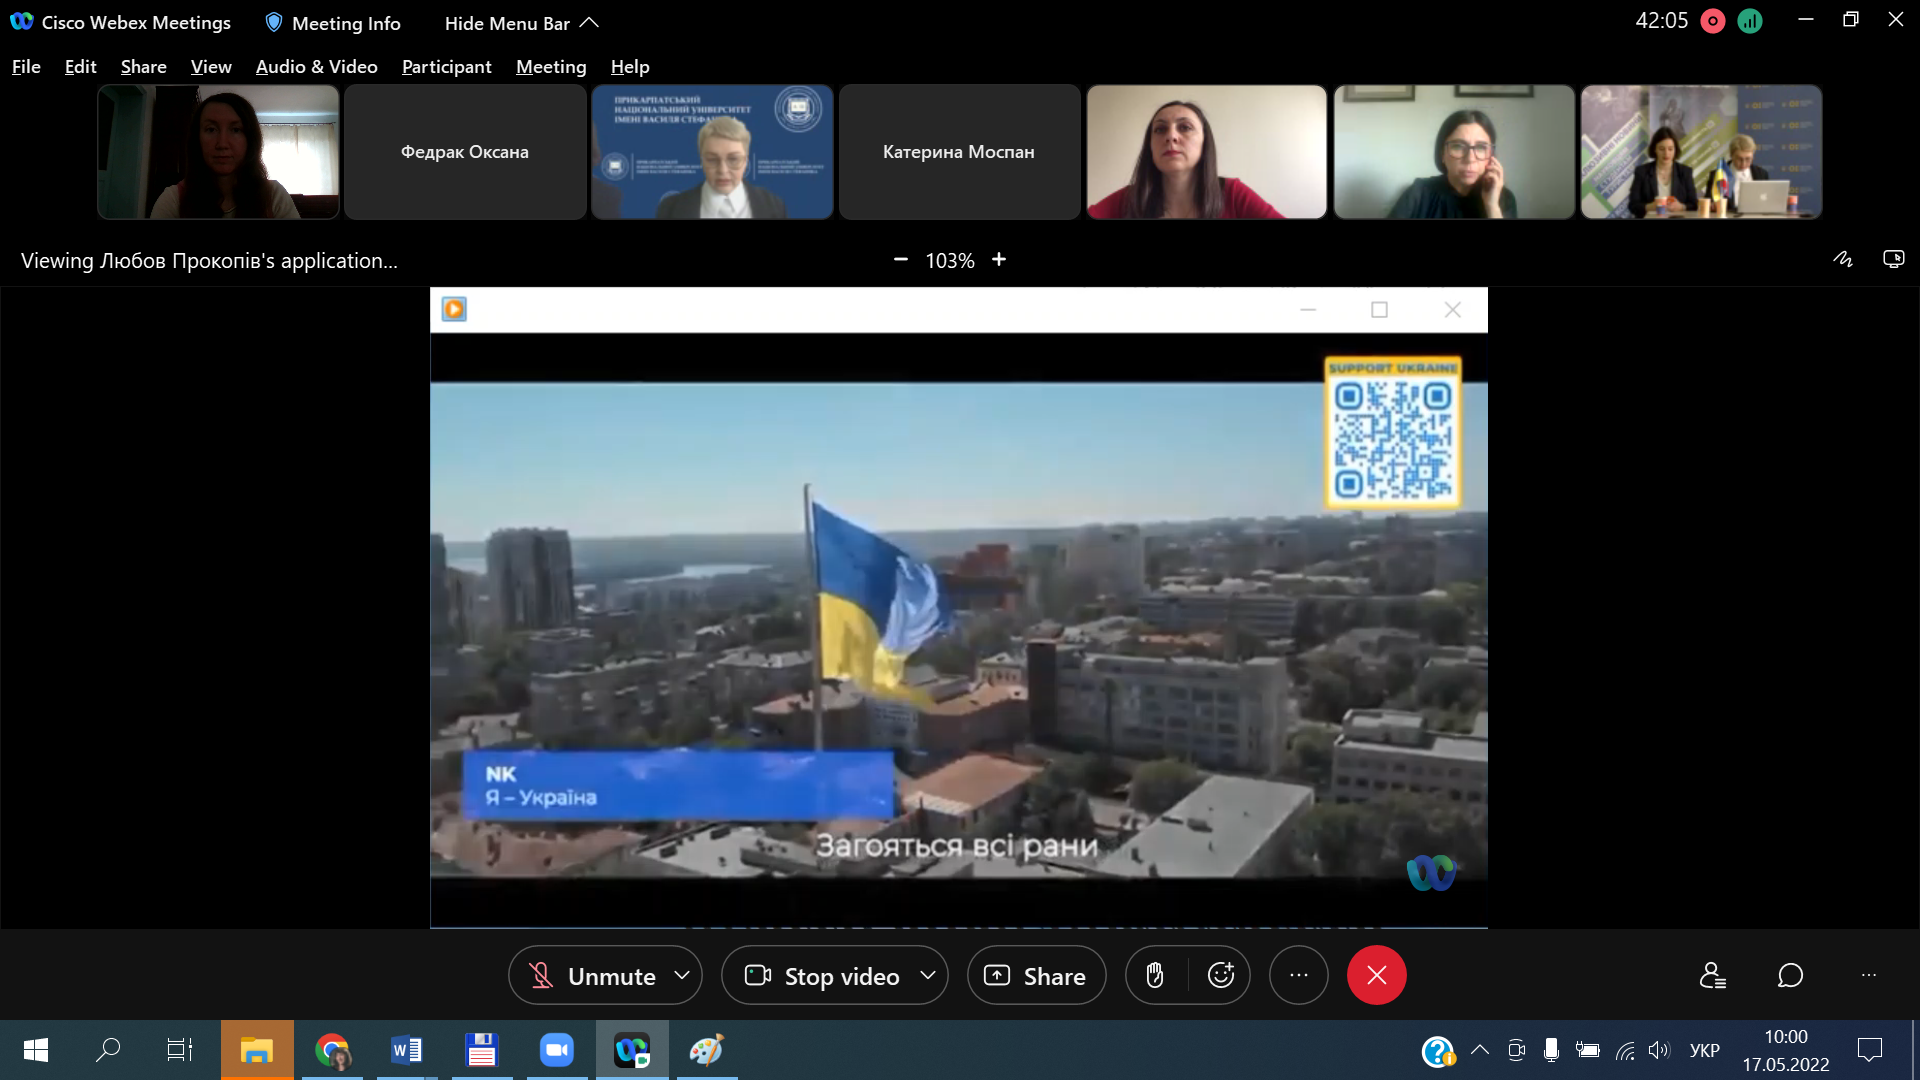
Task: Click the green audio statistics icon
Action: [x=1750, y=21]
